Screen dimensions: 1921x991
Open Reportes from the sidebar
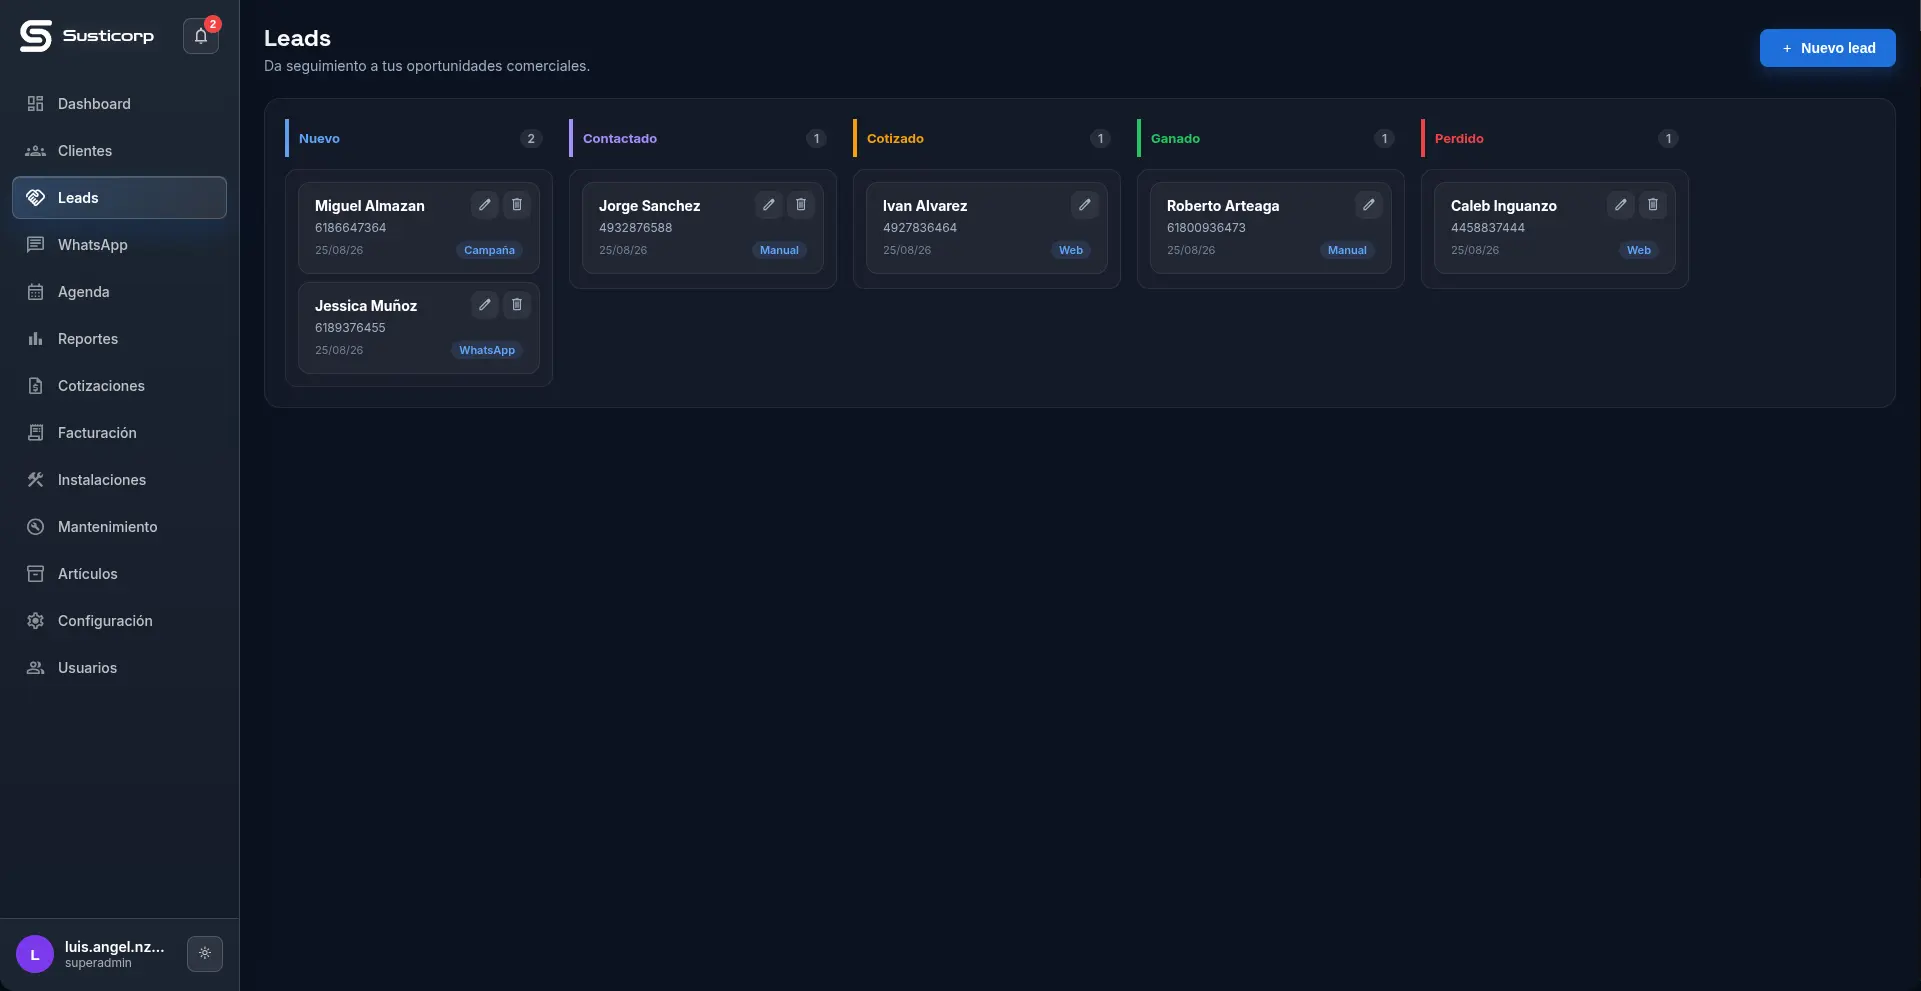click(x=119, y=339)
